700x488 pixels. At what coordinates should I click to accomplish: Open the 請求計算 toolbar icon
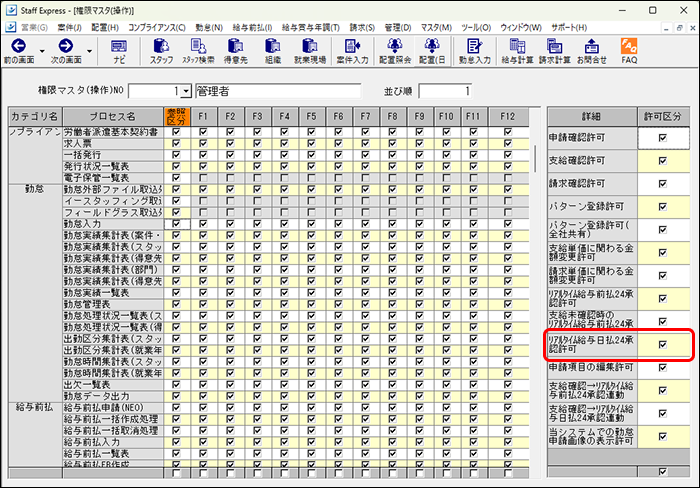(x=554, y=46)
